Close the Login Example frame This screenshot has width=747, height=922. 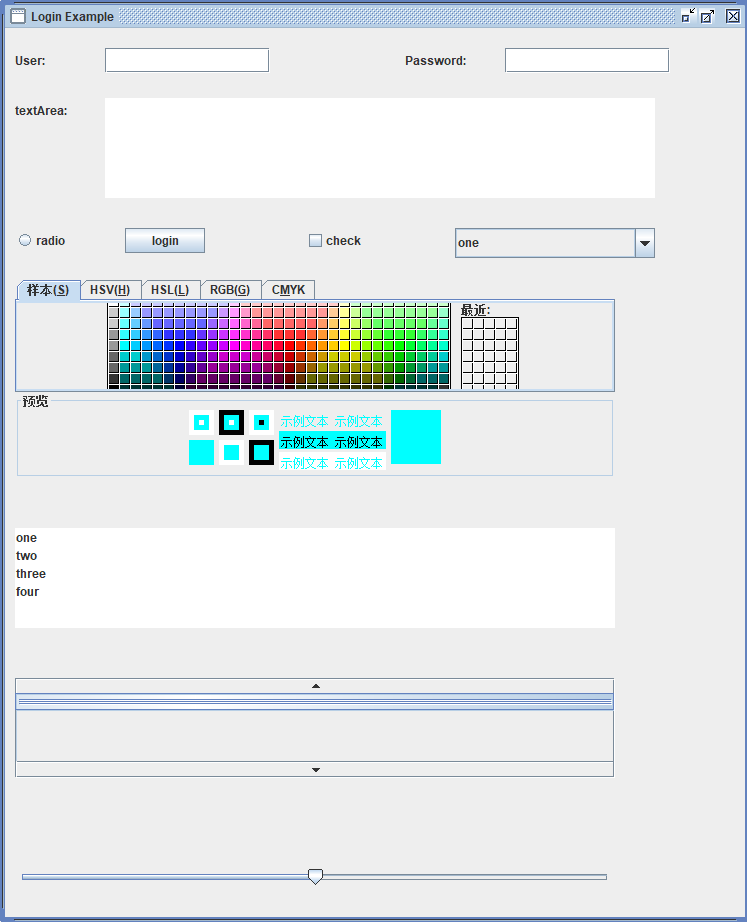tap(732, 16)
